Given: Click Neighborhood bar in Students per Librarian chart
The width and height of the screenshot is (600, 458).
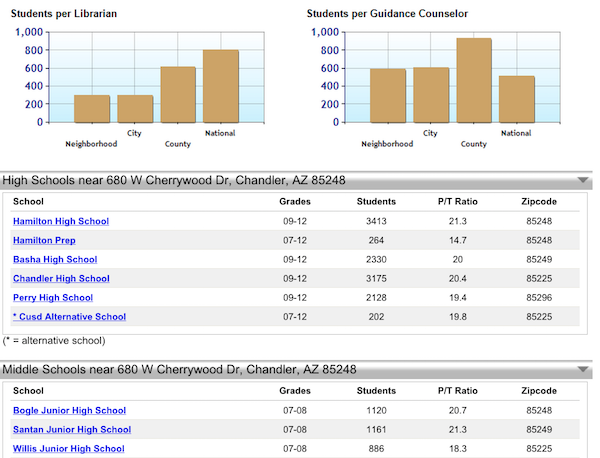Looking at the screenshot, I should pos(92,109).
